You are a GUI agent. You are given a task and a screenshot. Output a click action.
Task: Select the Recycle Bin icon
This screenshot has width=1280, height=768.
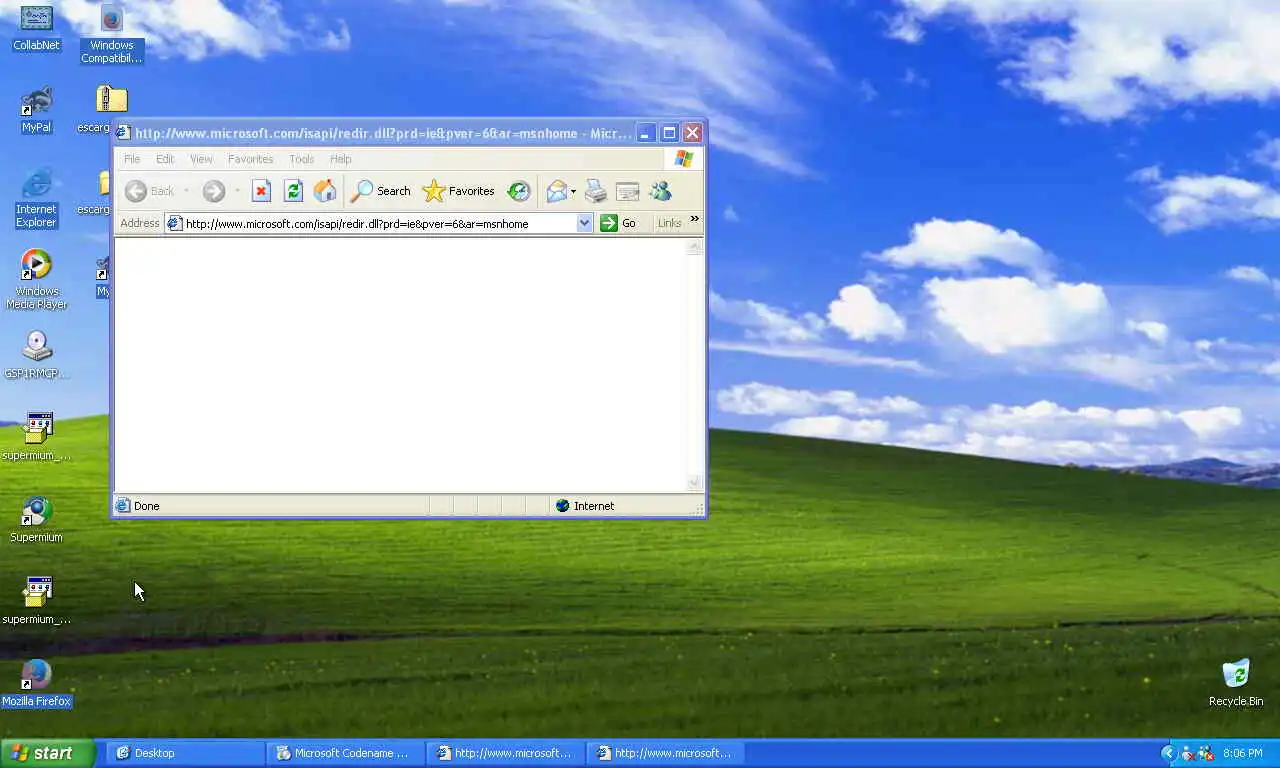coord(1236,683)
